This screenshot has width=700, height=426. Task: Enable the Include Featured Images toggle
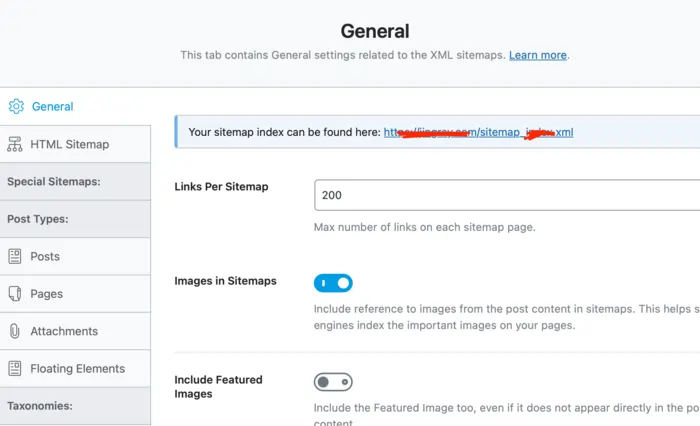333,382
